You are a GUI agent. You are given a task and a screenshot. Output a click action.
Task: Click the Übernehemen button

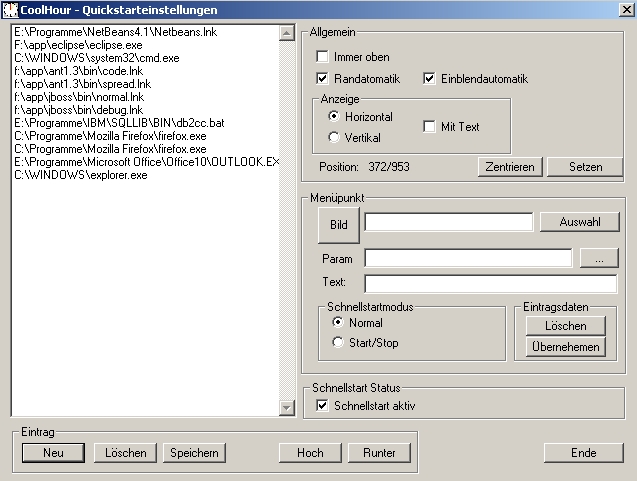[566, 347]
